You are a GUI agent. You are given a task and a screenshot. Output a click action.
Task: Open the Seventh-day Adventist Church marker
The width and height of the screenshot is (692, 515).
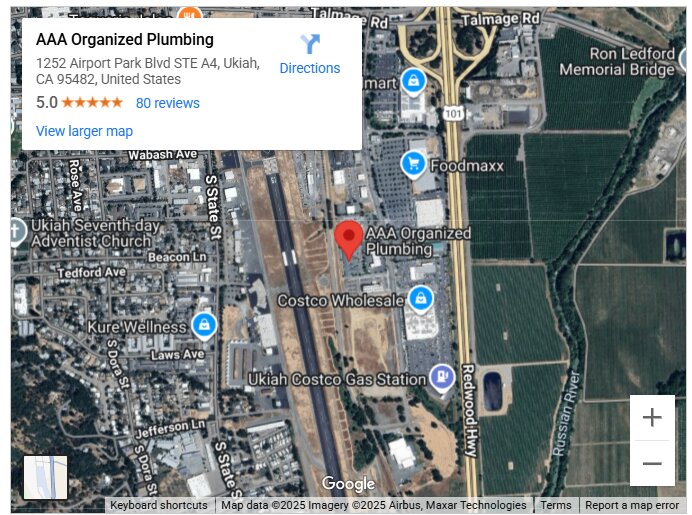(x=16, y=231)
